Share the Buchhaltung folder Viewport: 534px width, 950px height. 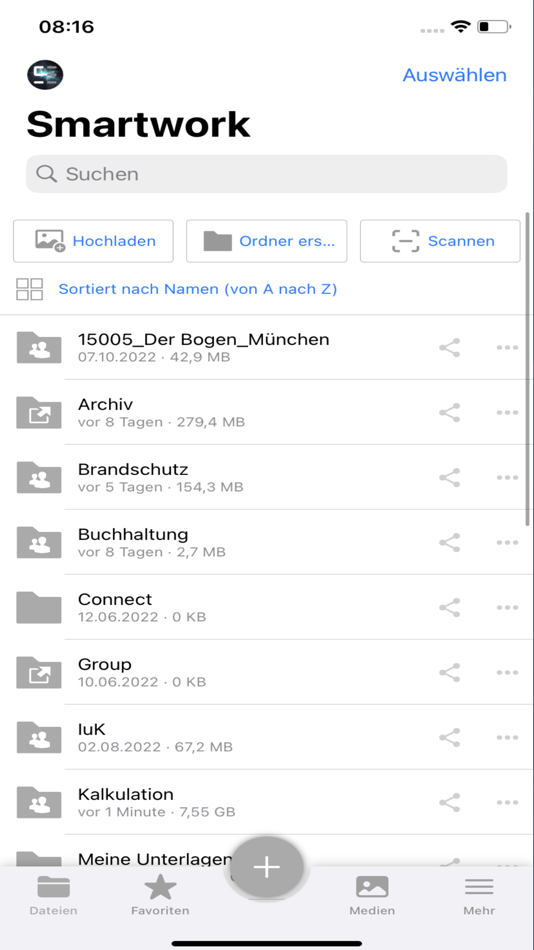tap(449, 542)
